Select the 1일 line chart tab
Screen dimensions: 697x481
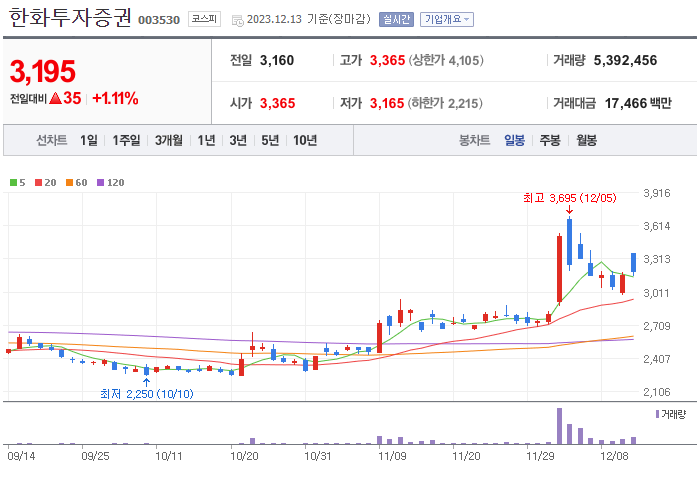pos(88,140)
